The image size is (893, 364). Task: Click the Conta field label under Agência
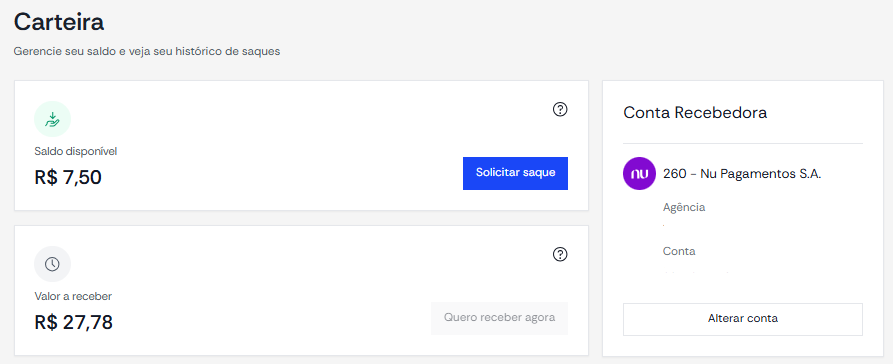[x=679, y=251]
